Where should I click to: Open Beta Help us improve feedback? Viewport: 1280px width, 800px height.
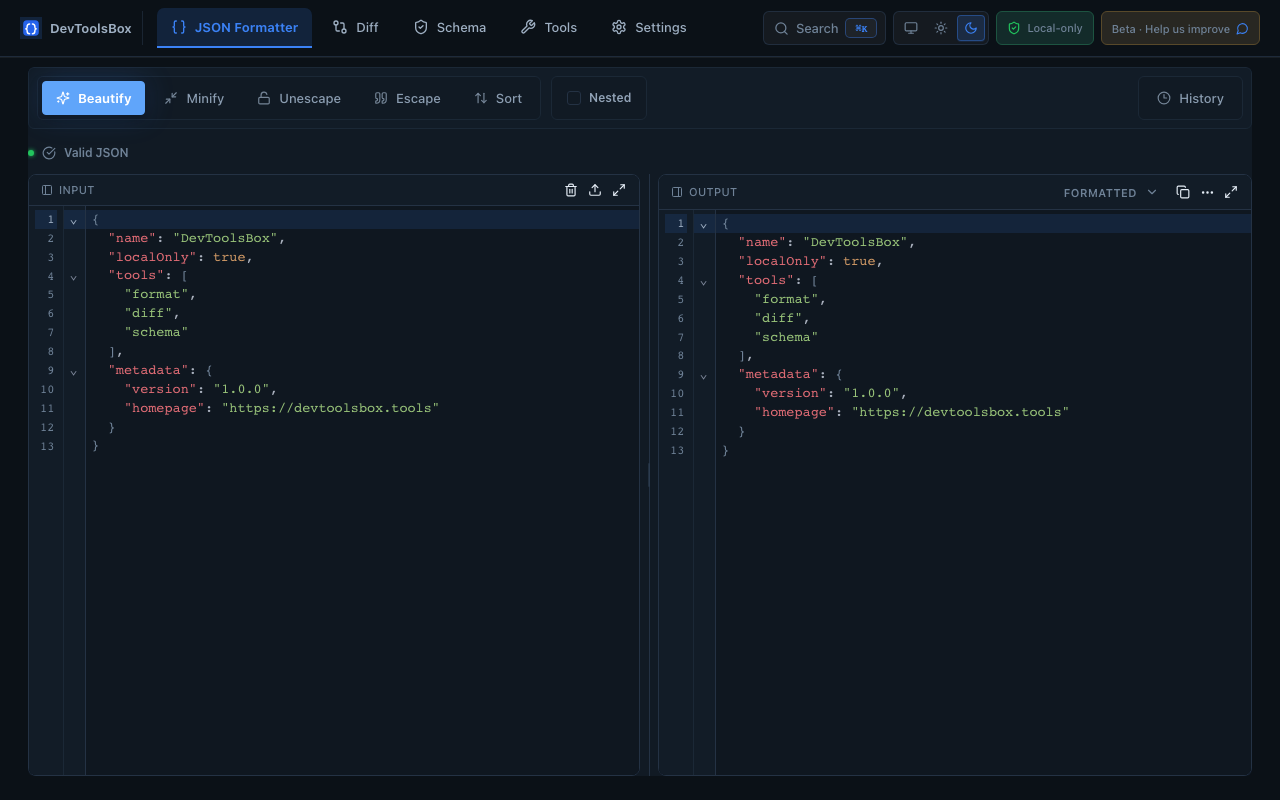pos(1180,28)
